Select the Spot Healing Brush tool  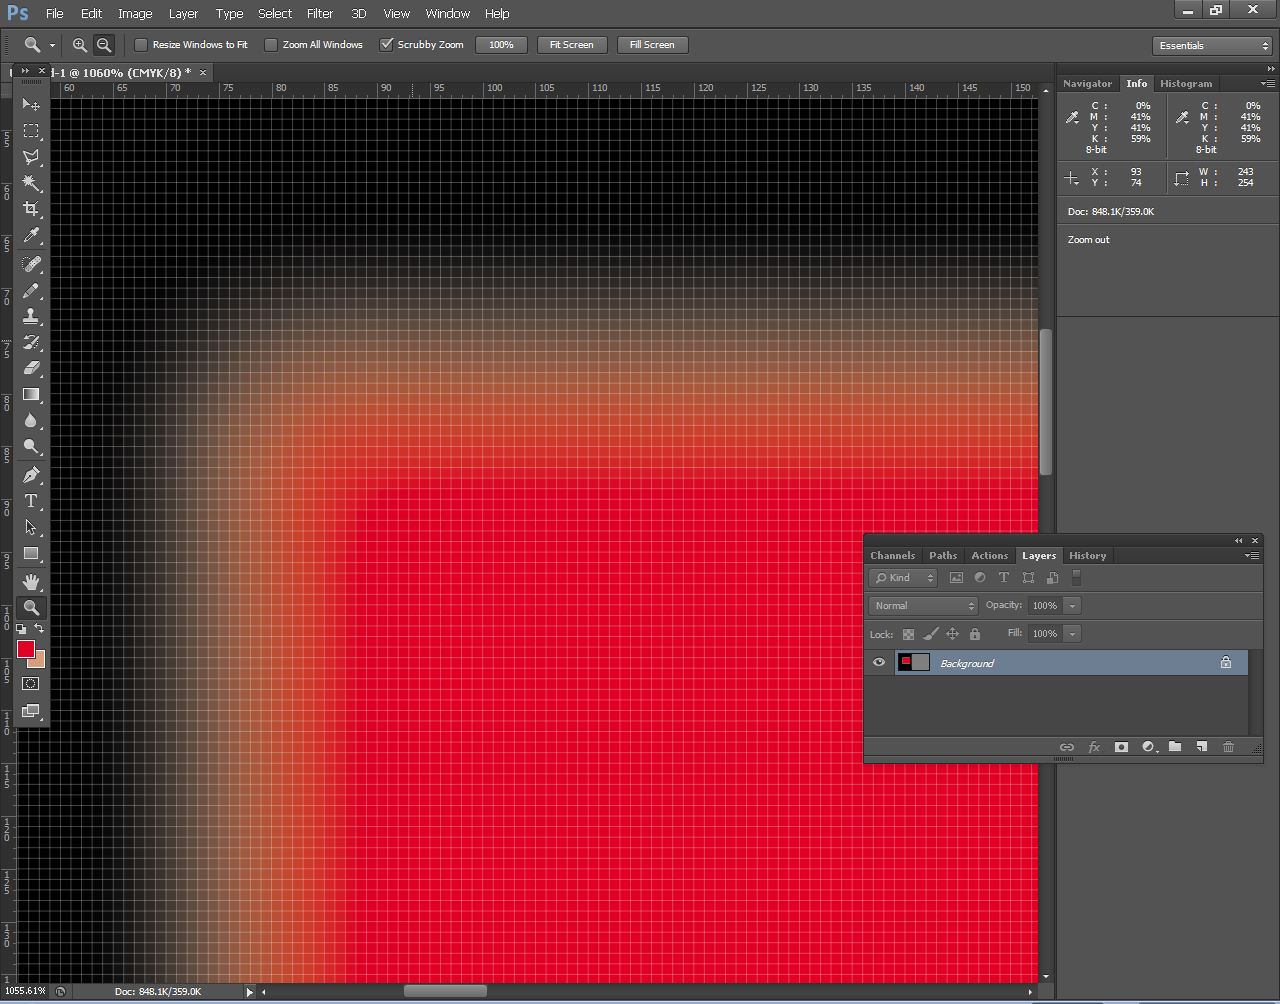31,264
